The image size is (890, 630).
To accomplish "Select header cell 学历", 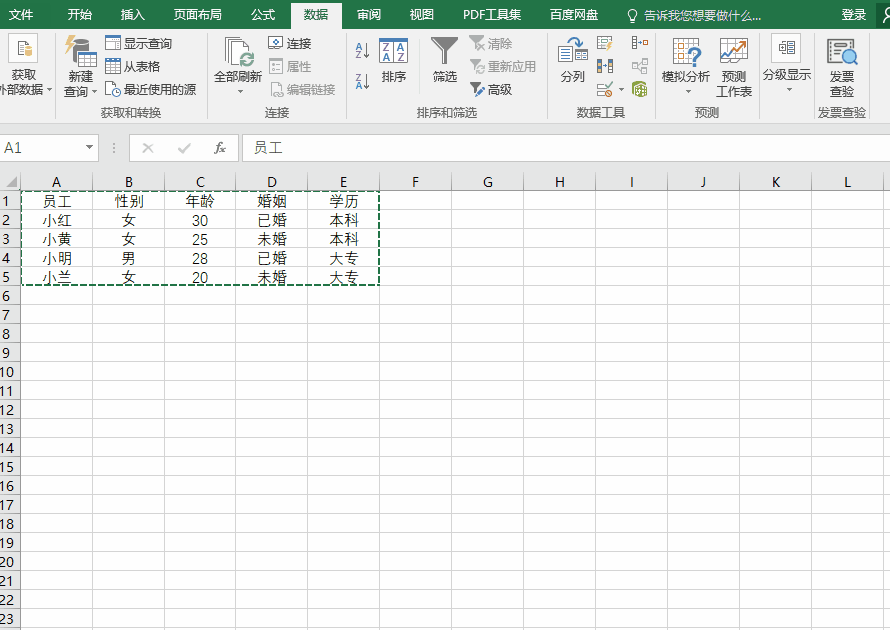I will tap(343, 201).
